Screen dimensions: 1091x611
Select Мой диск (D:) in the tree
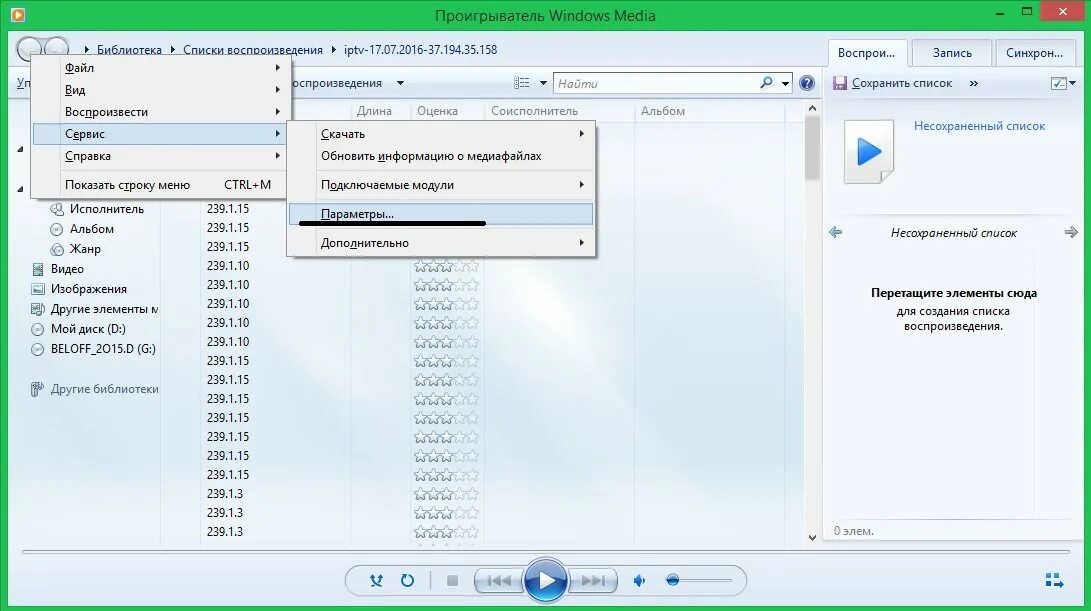click(88, 329)
